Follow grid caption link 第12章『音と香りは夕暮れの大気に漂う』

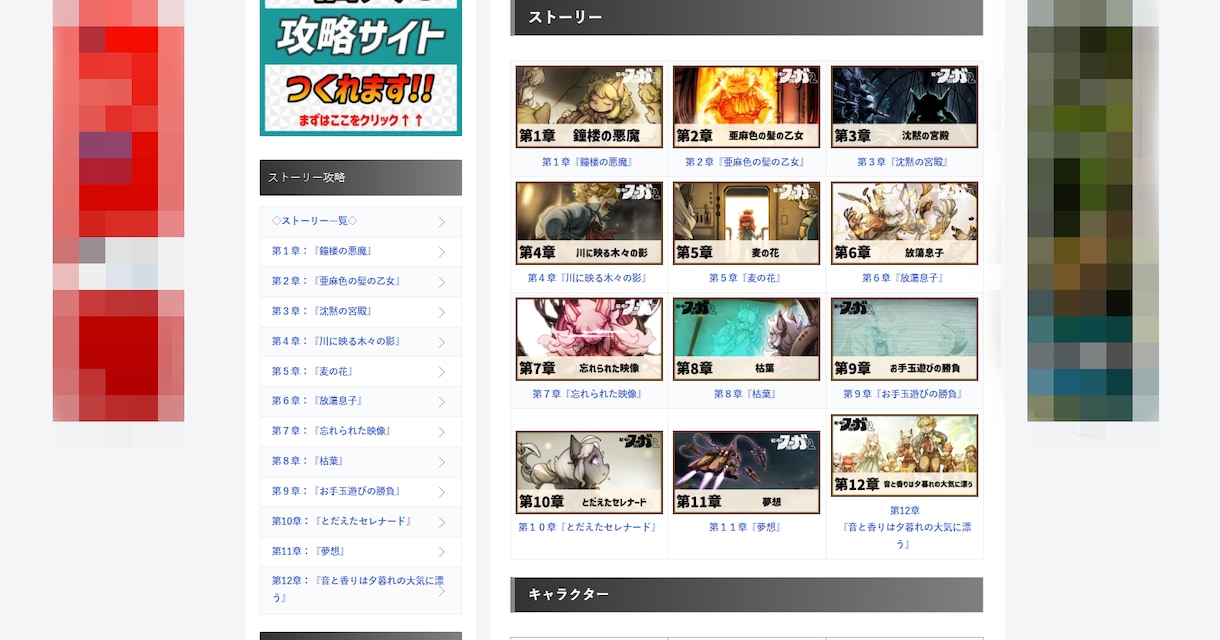pyautogui.click(x=904, y=527)
